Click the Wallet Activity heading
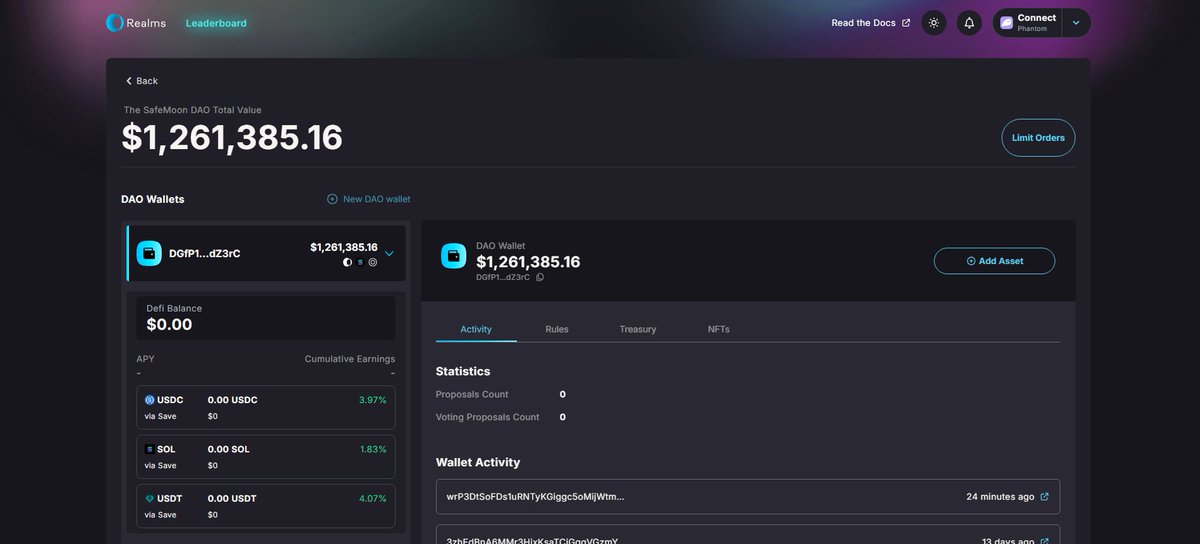This screenshot has width=1200, height=544. tap(478, 463)
